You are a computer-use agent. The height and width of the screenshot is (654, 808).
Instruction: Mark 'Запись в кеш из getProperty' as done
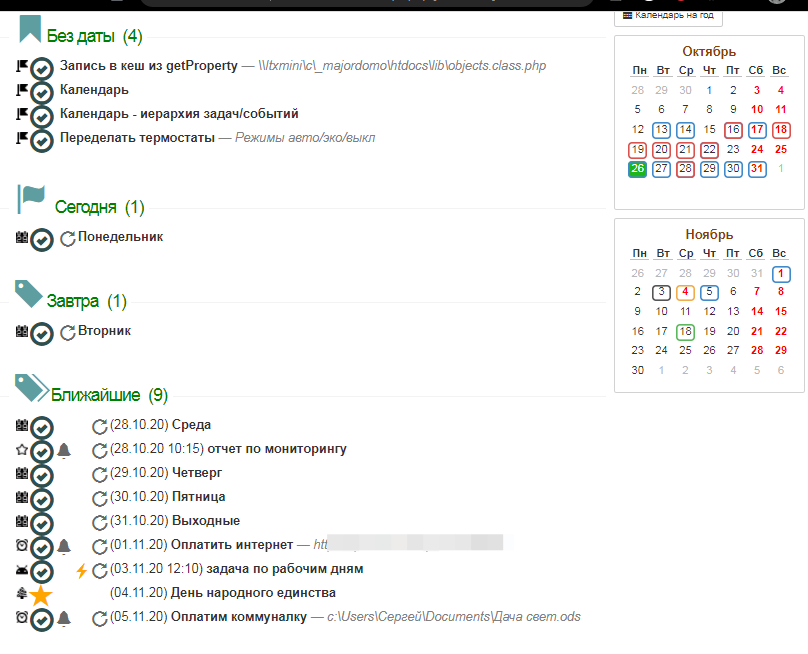coord(42,69)
